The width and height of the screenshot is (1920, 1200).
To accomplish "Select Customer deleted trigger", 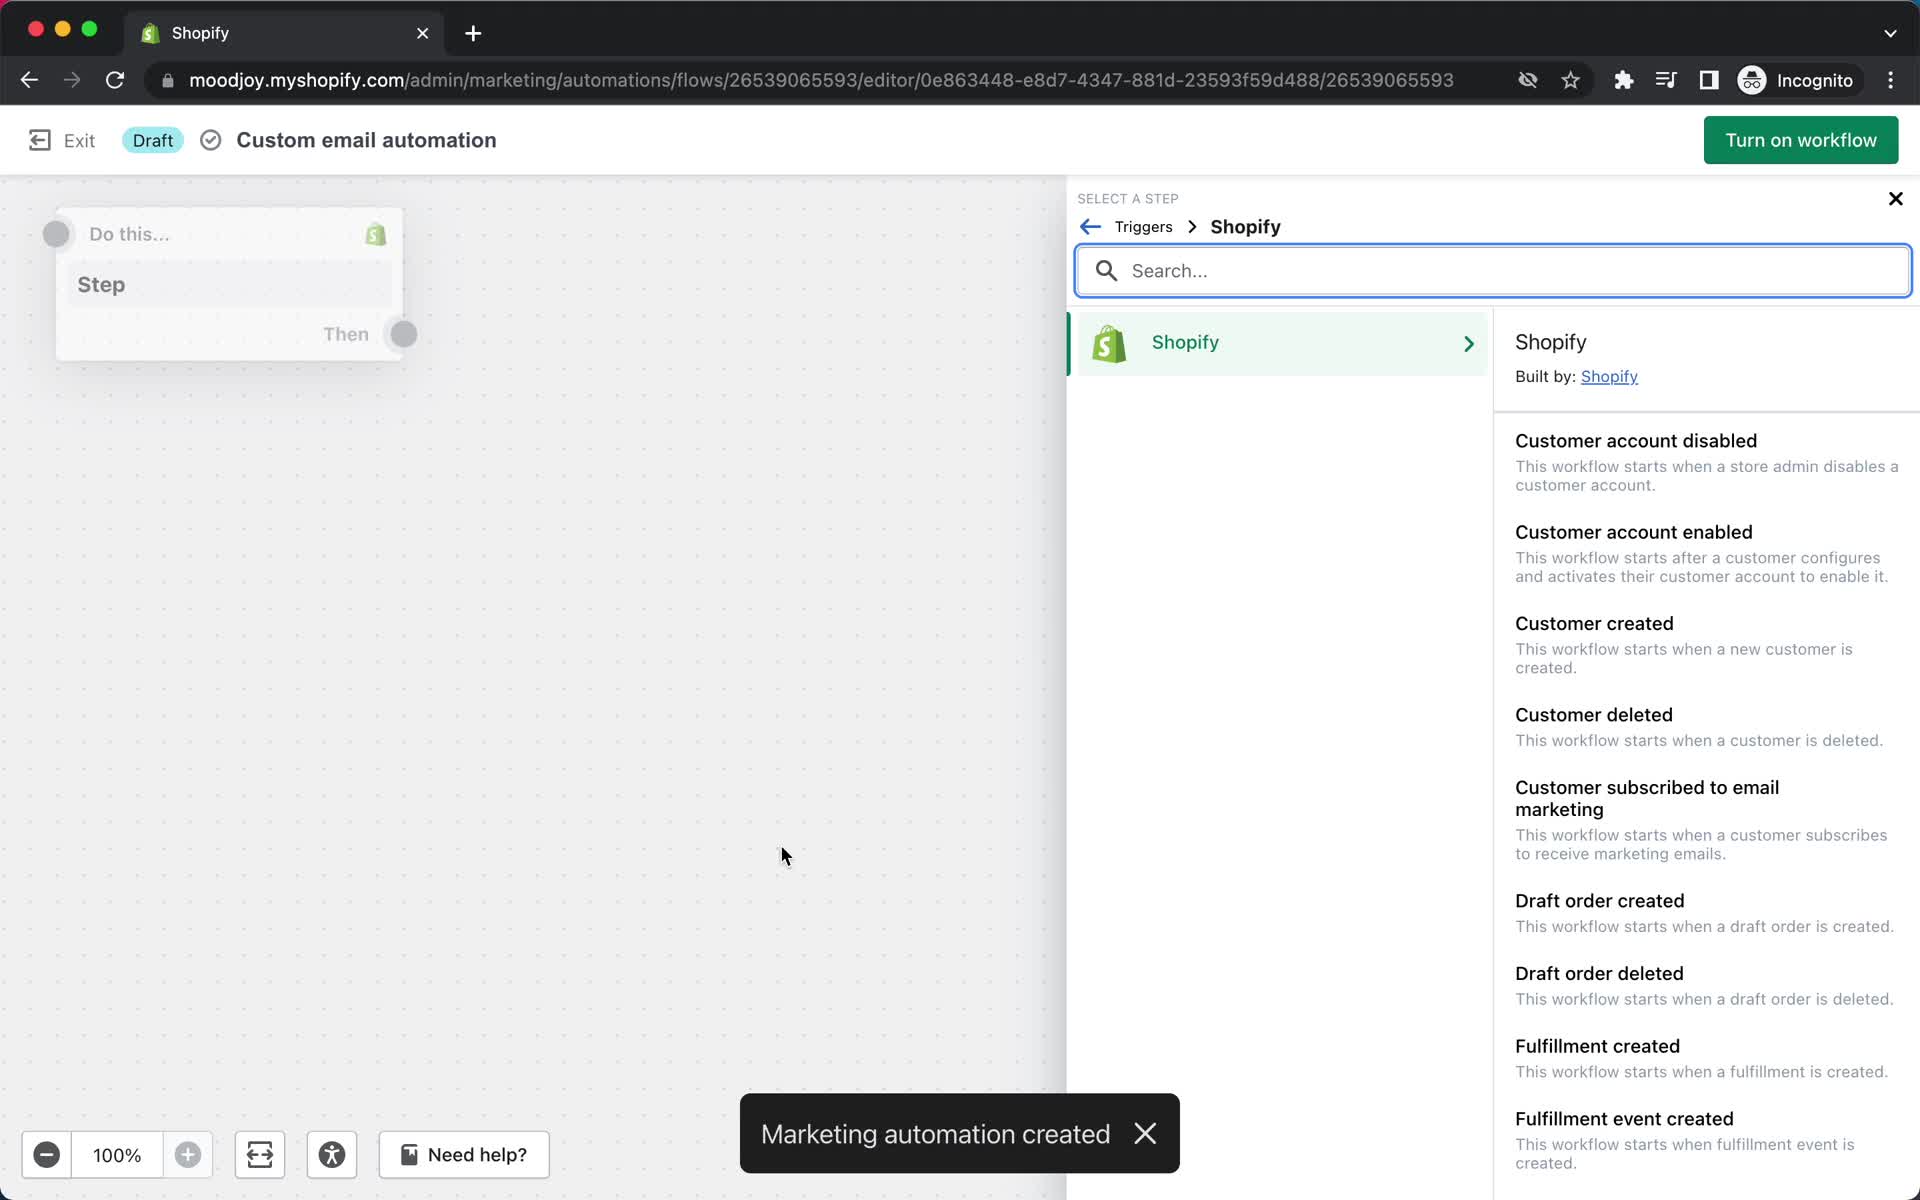I will click(1707, 727).
